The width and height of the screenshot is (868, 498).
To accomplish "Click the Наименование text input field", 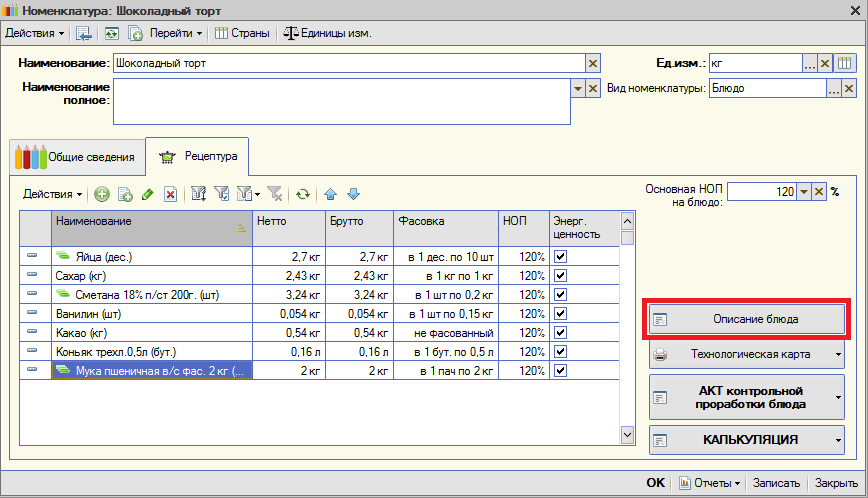I will (x=349, y=63).
